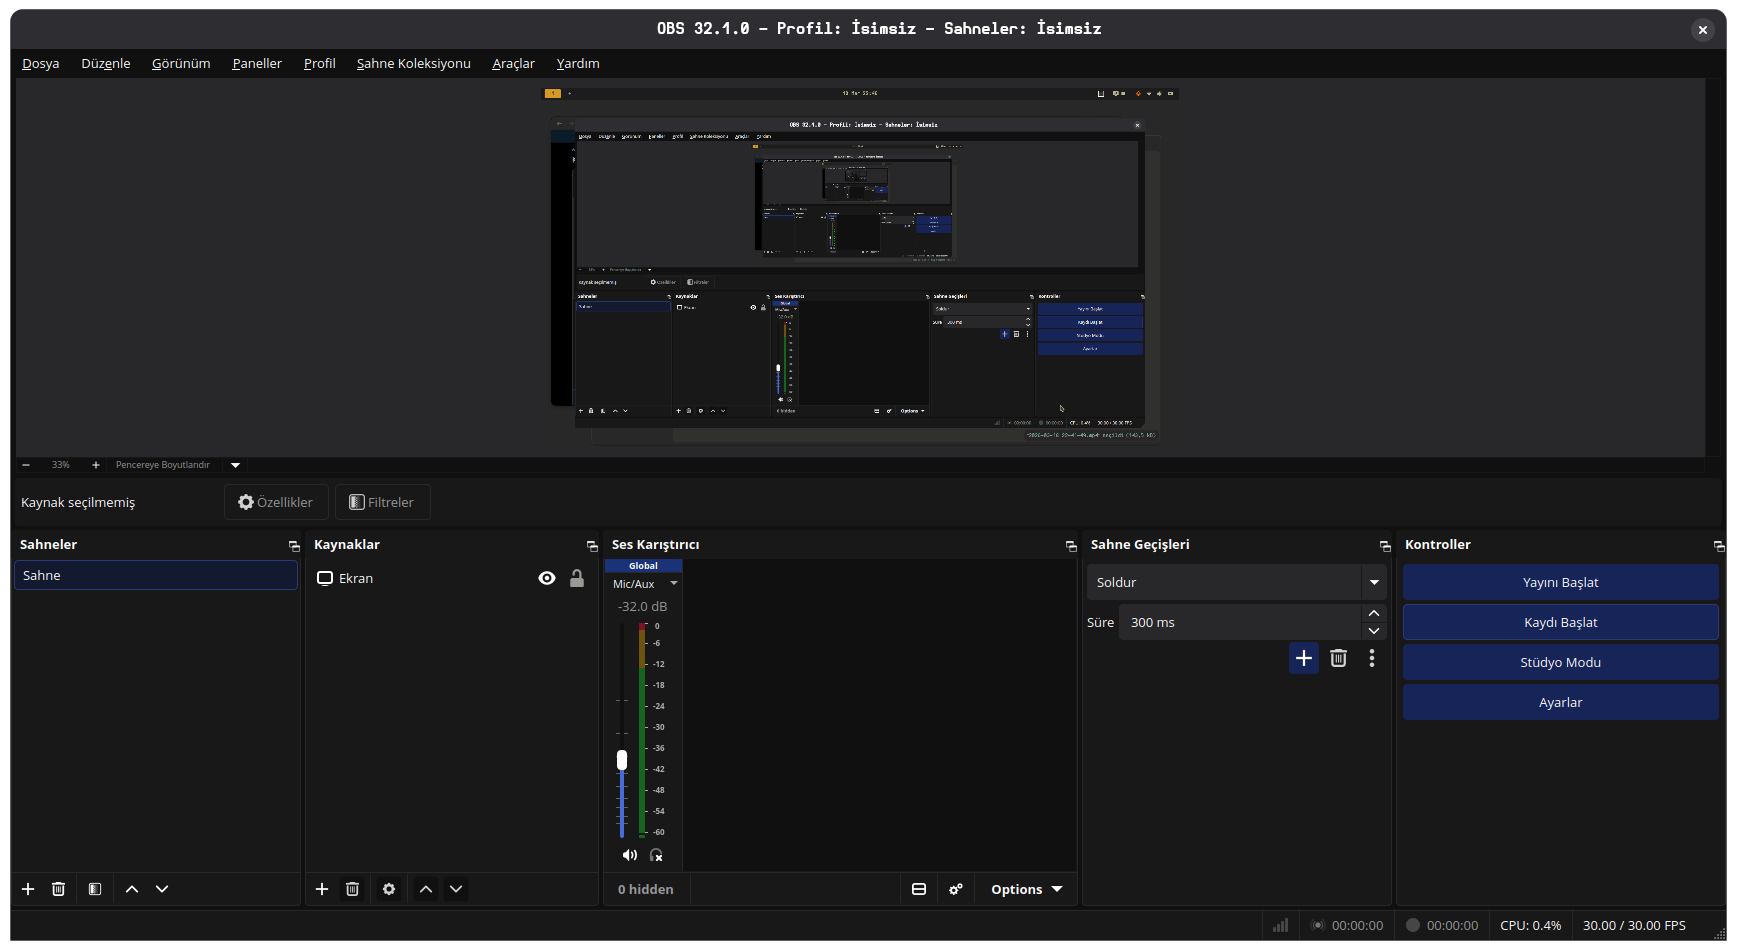This screenshot has height=951, width=1737.
Task: Toggle the vertical mixer layout icon
Action: click(919, 889)
